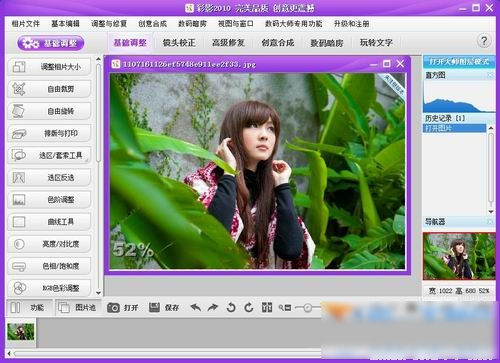This screenshot has width=500, height=363.
Task: Redo with the right curved arrow
Action: coord(213,307)
